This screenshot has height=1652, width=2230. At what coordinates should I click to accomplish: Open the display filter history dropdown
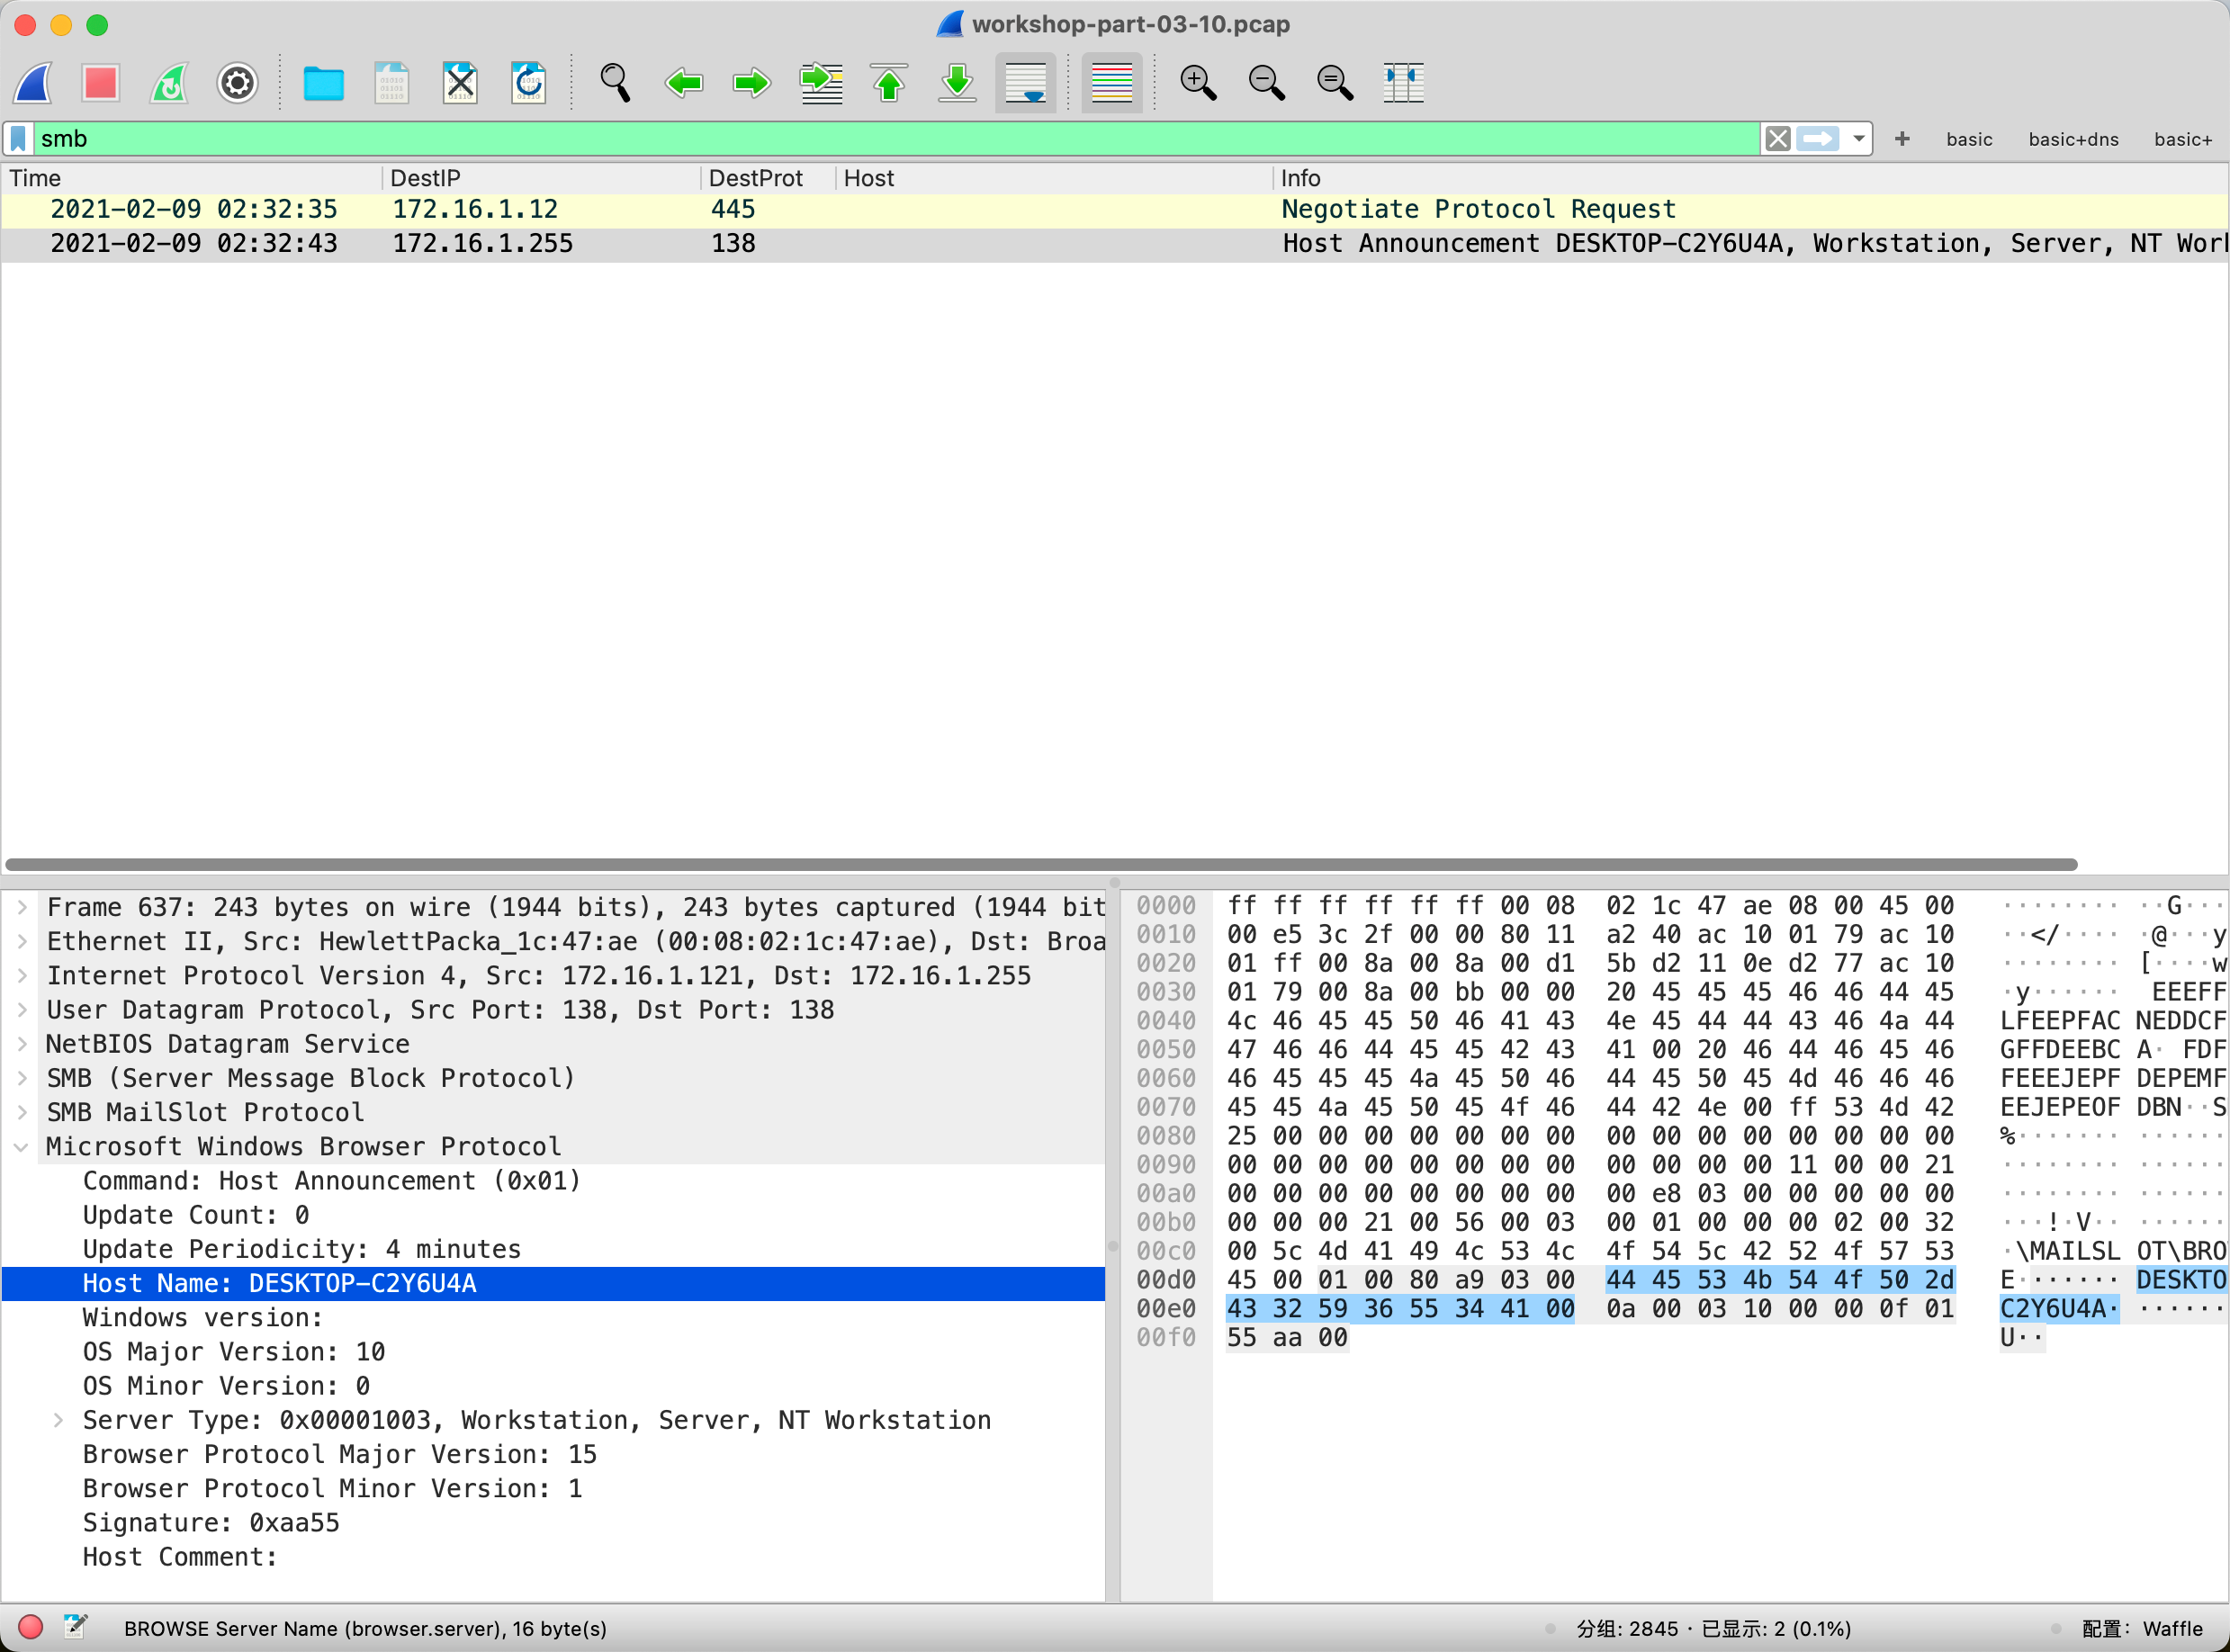pos(1858,139)
